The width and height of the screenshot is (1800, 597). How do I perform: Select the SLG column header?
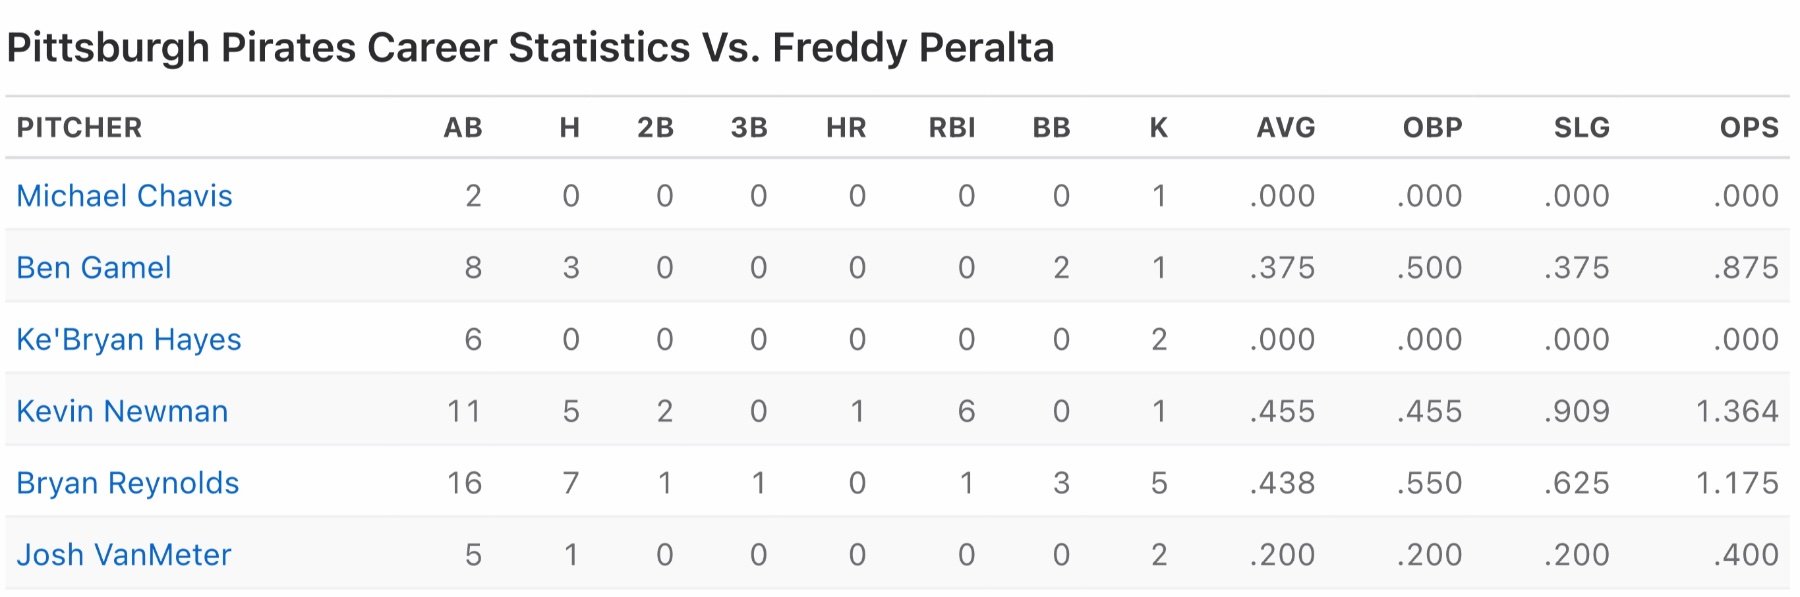pos(1582,128)
